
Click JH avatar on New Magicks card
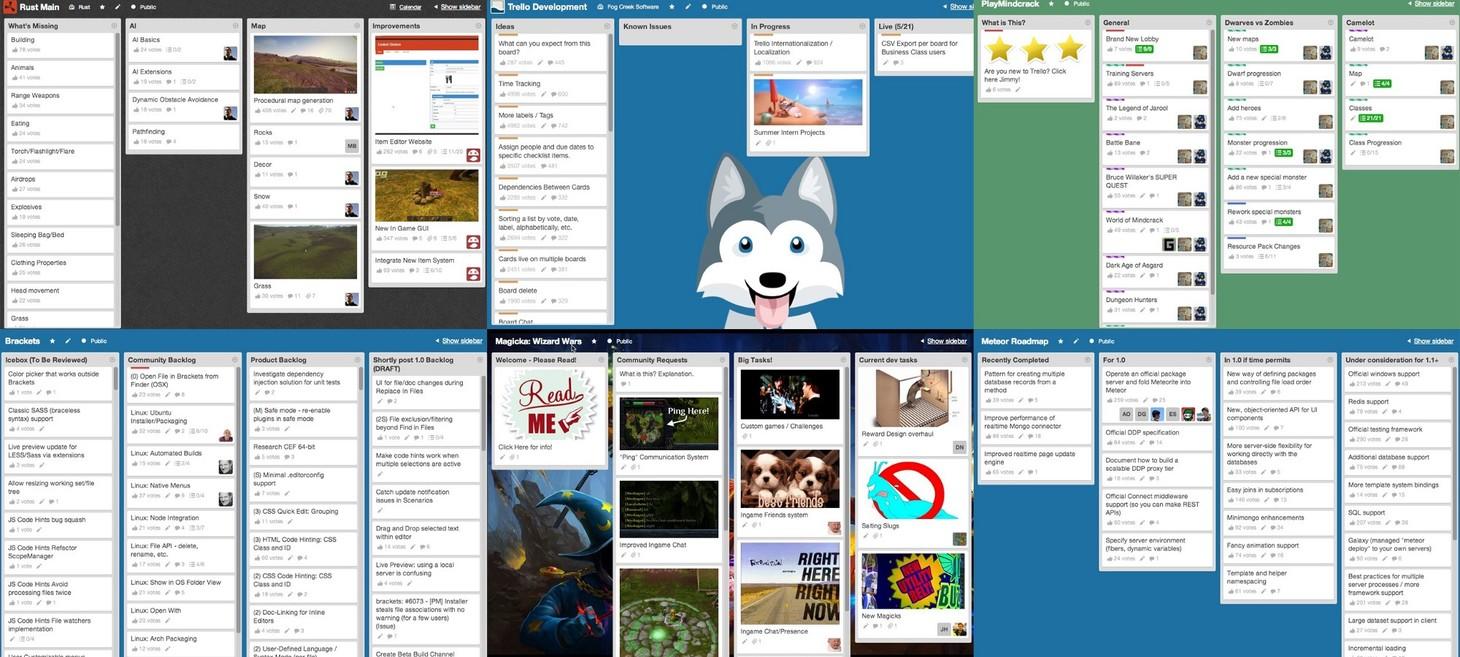click(943, 629)
